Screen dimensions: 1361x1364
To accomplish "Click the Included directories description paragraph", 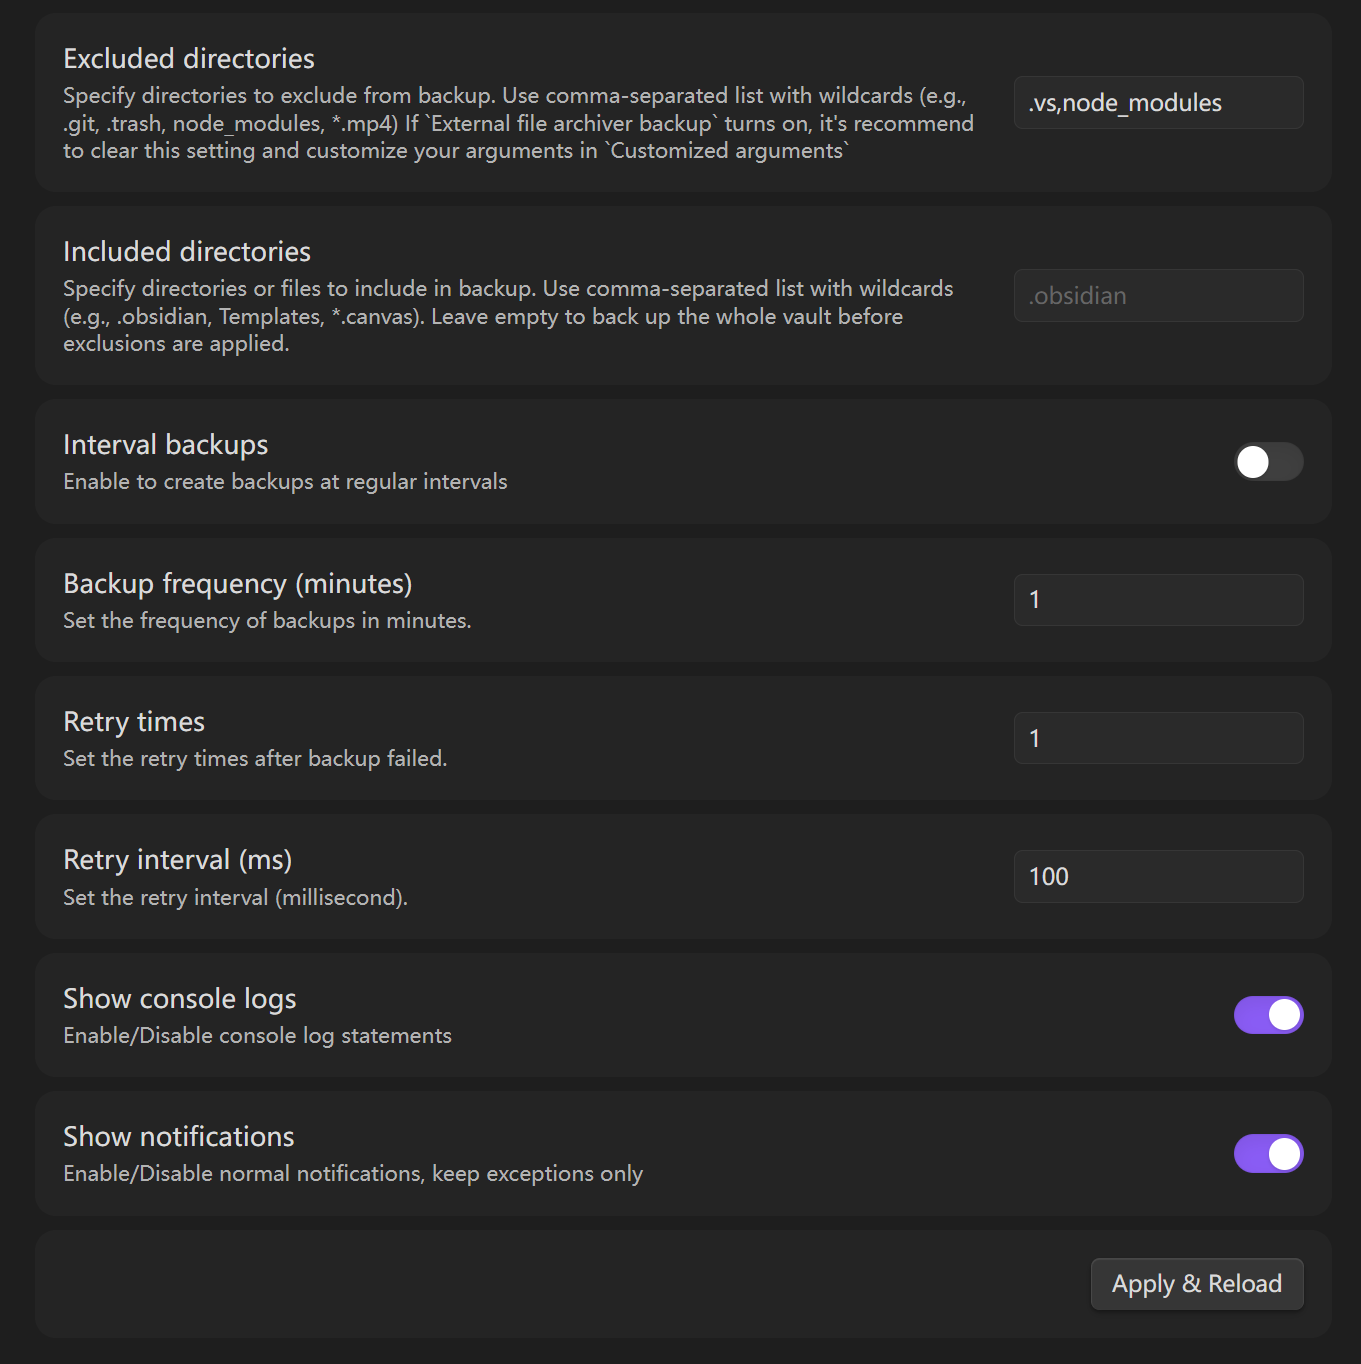I will click(508, 316).
